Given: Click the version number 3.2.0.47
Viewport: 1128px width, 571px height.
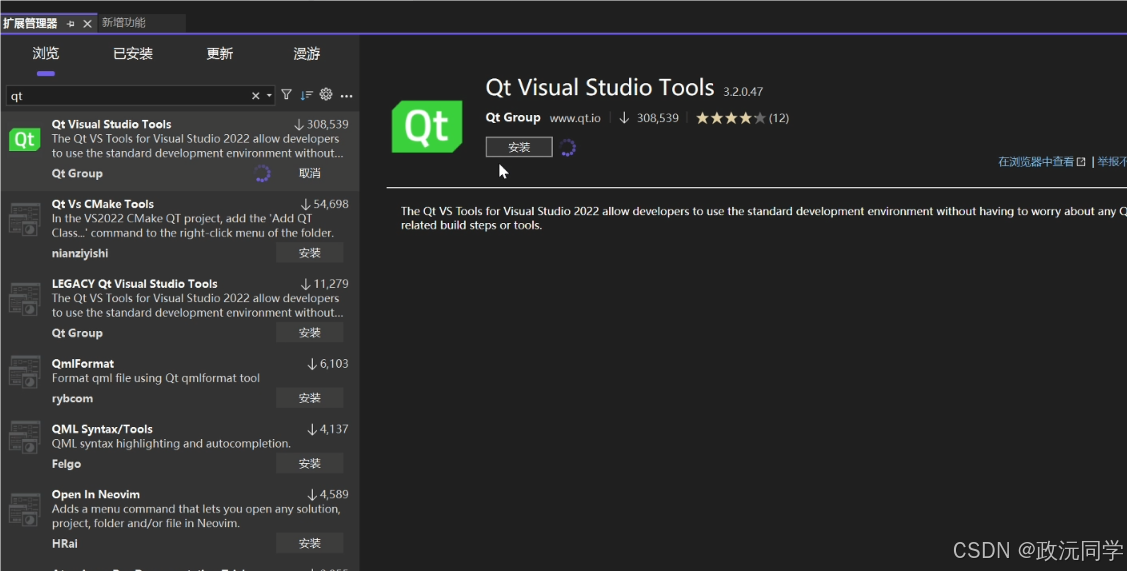Looking at the screenshot, I should point(743,92).
